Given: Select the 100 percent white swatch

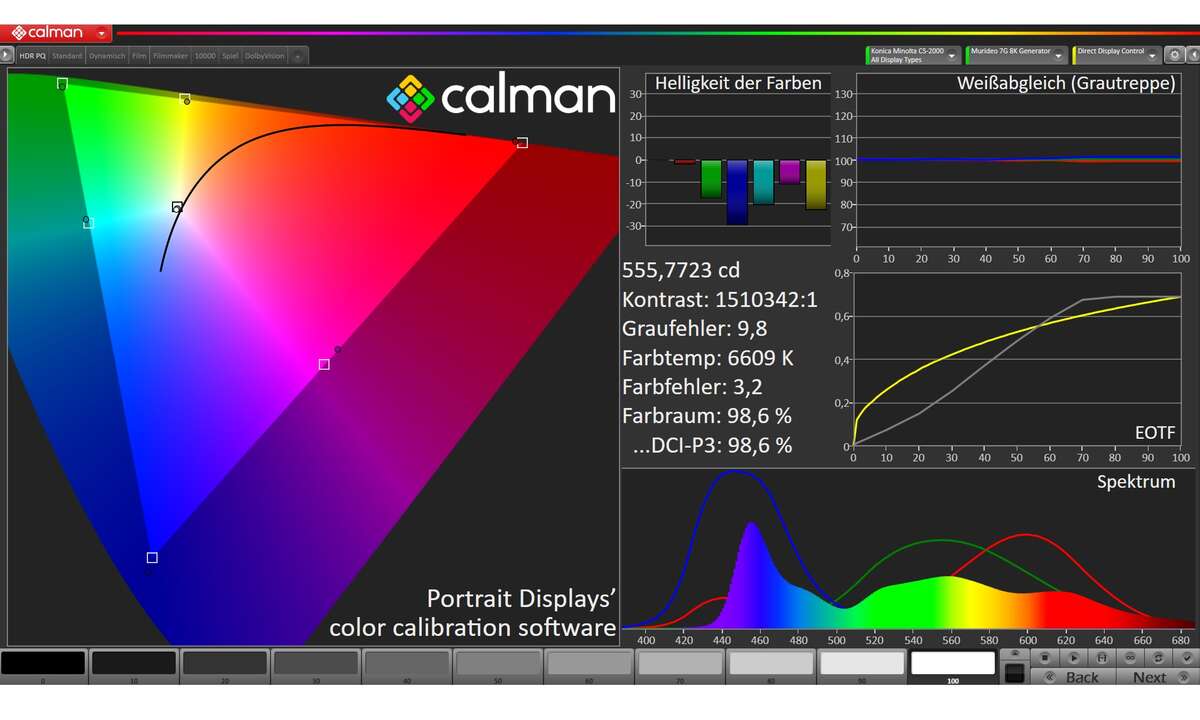Looking at the screenshot, I should point(952,664).
